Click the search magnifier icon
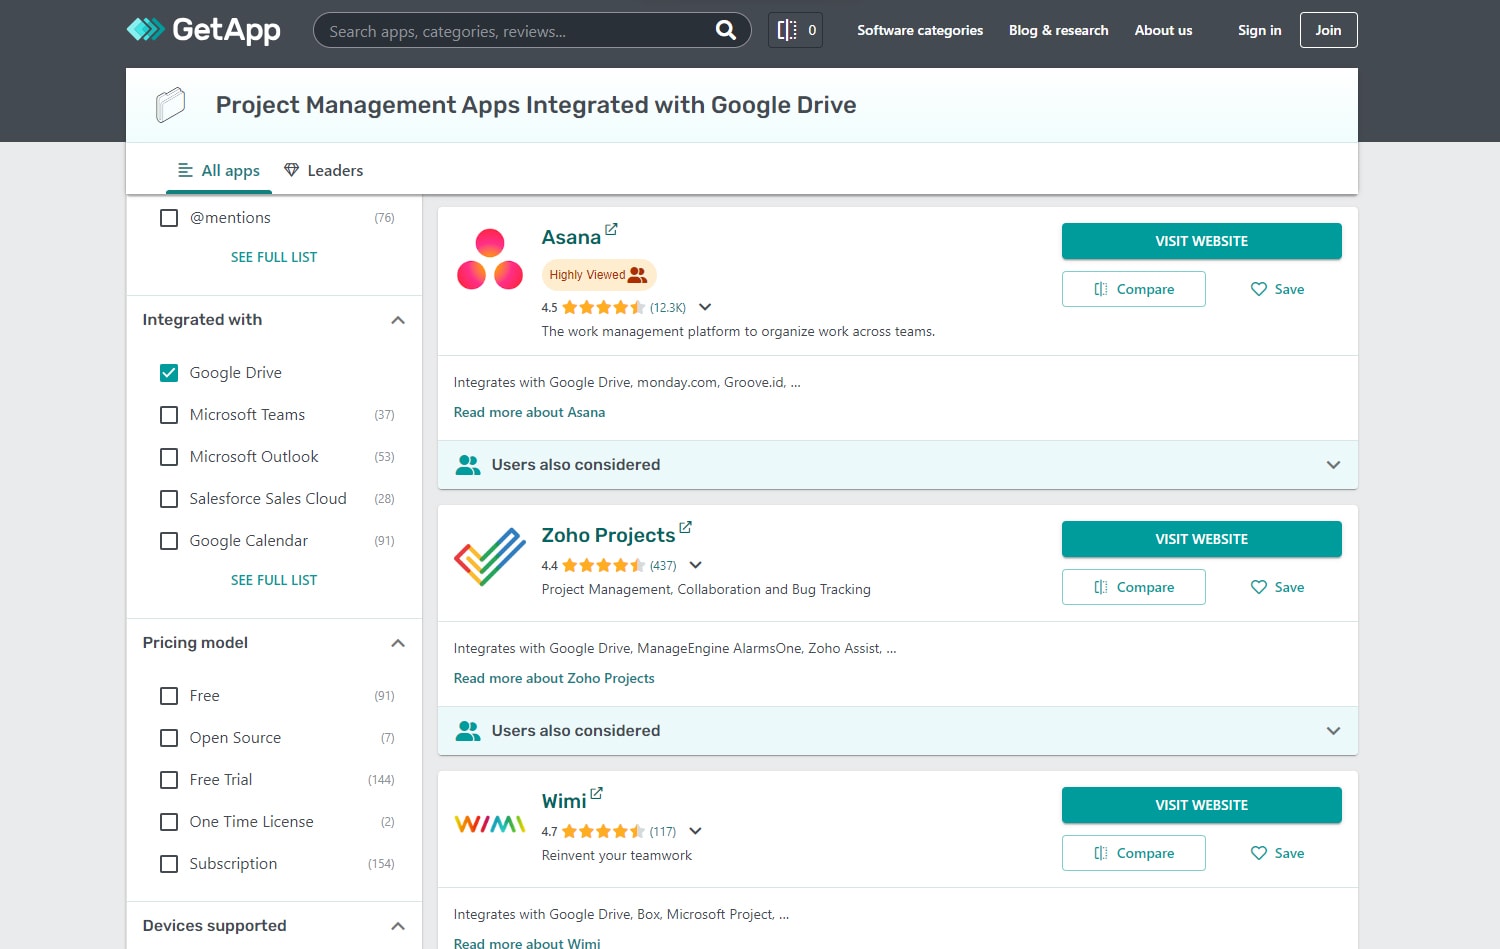Screen dimensions: 1500x949 726,30
